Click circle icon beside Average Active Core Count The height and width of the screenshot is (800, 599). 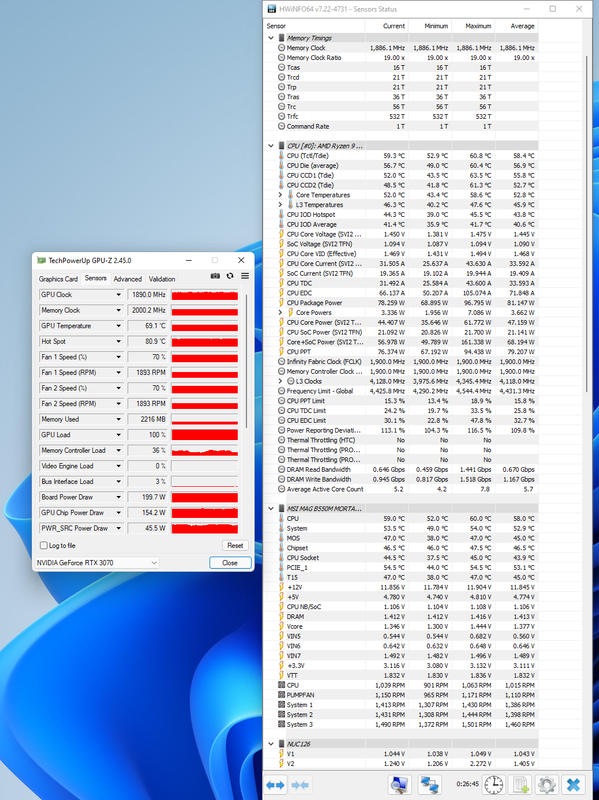click(281, 489)
